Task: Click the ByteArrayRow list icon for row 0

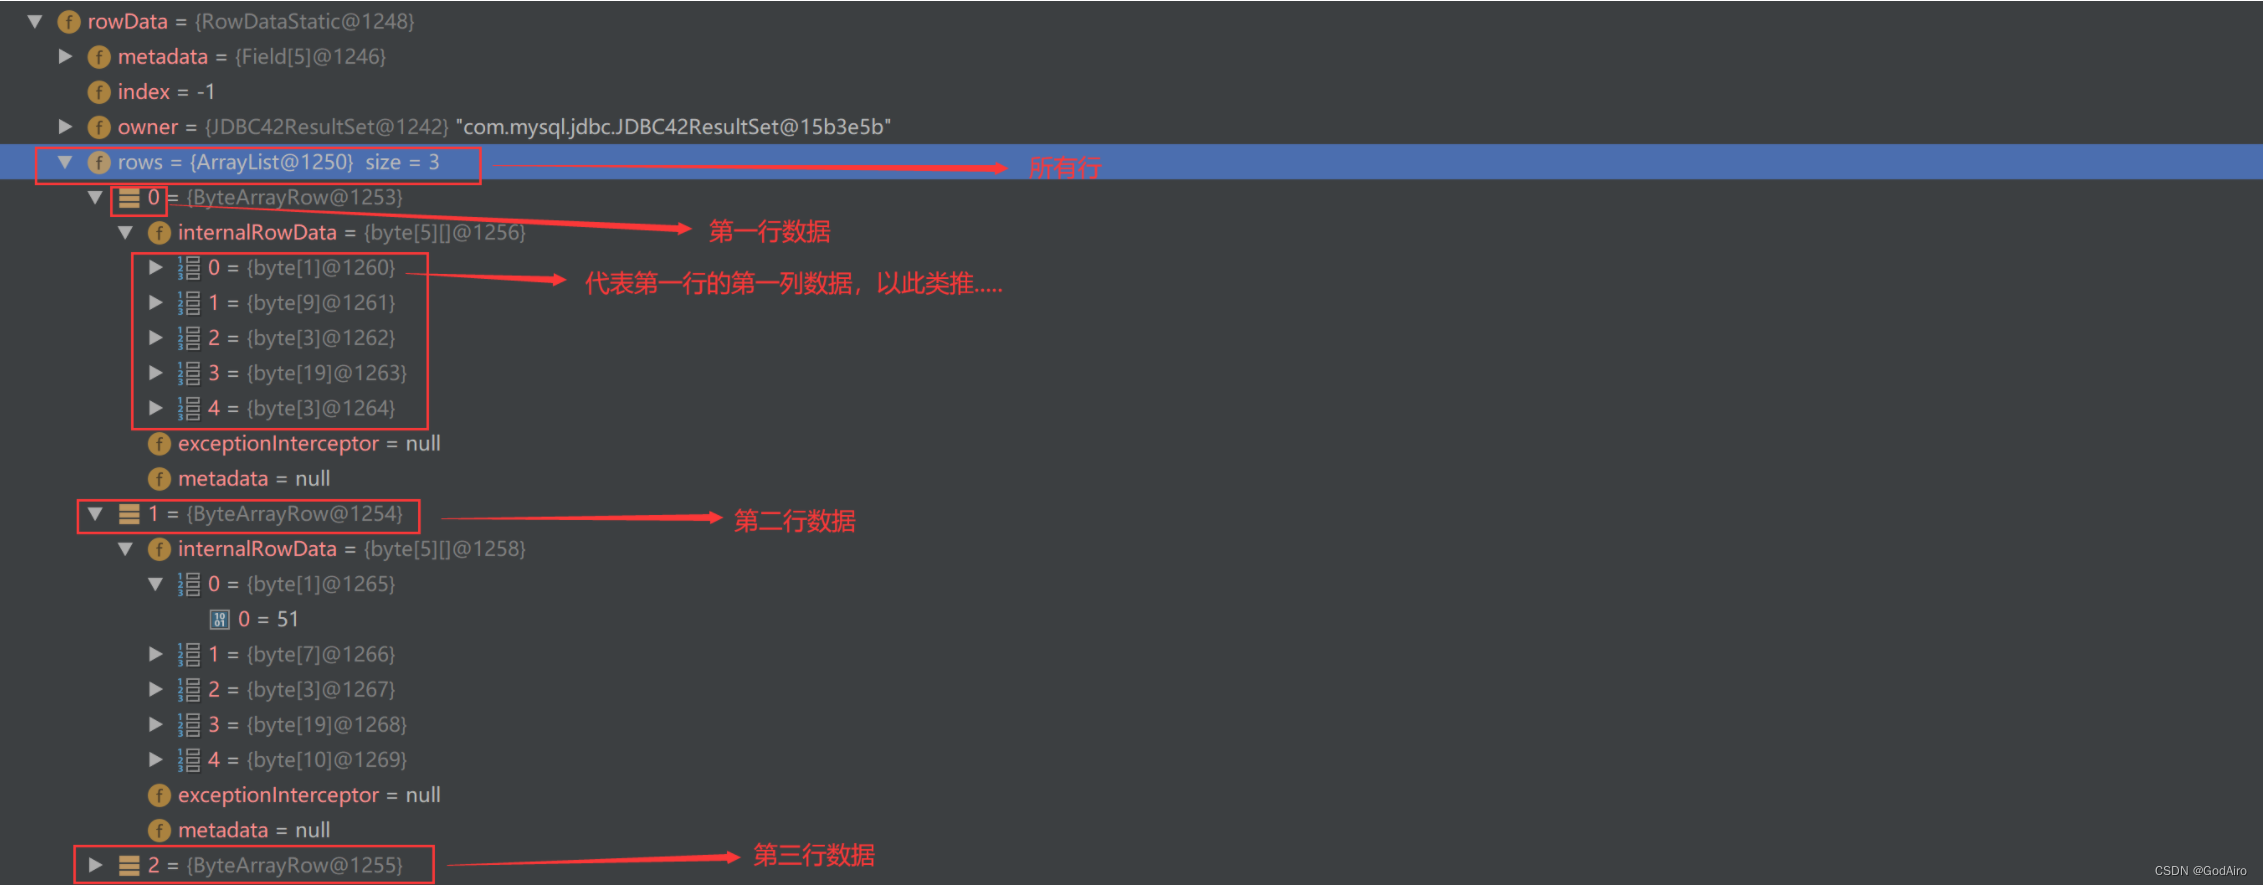Action: (129, 198)
